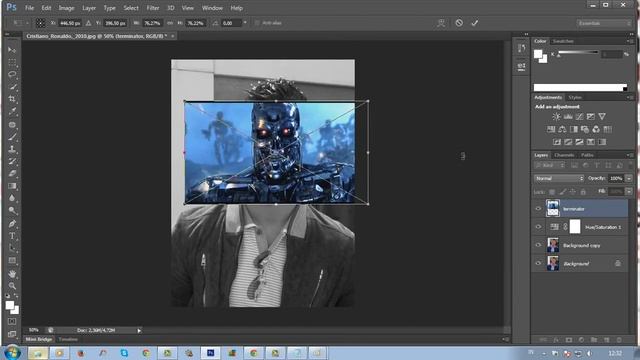Viewport: 640px width, 360px height.
Task: Open the Opacity slider dropdown arrow
Action: 629,179
